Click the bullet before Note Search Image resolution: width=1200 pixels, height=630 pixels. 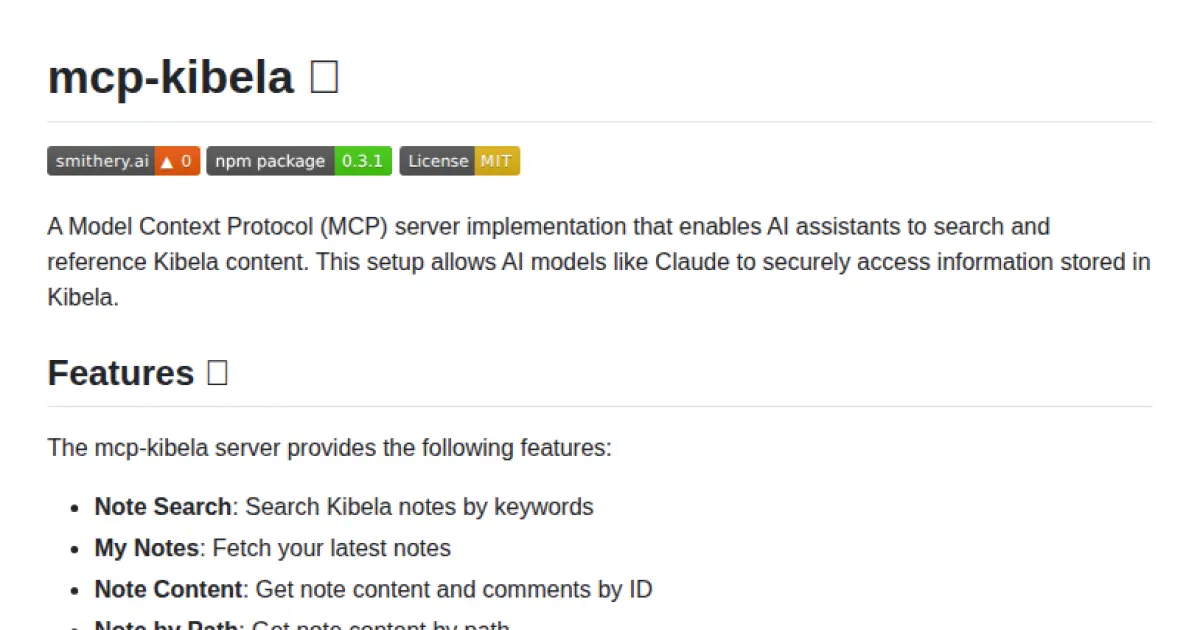75,508
